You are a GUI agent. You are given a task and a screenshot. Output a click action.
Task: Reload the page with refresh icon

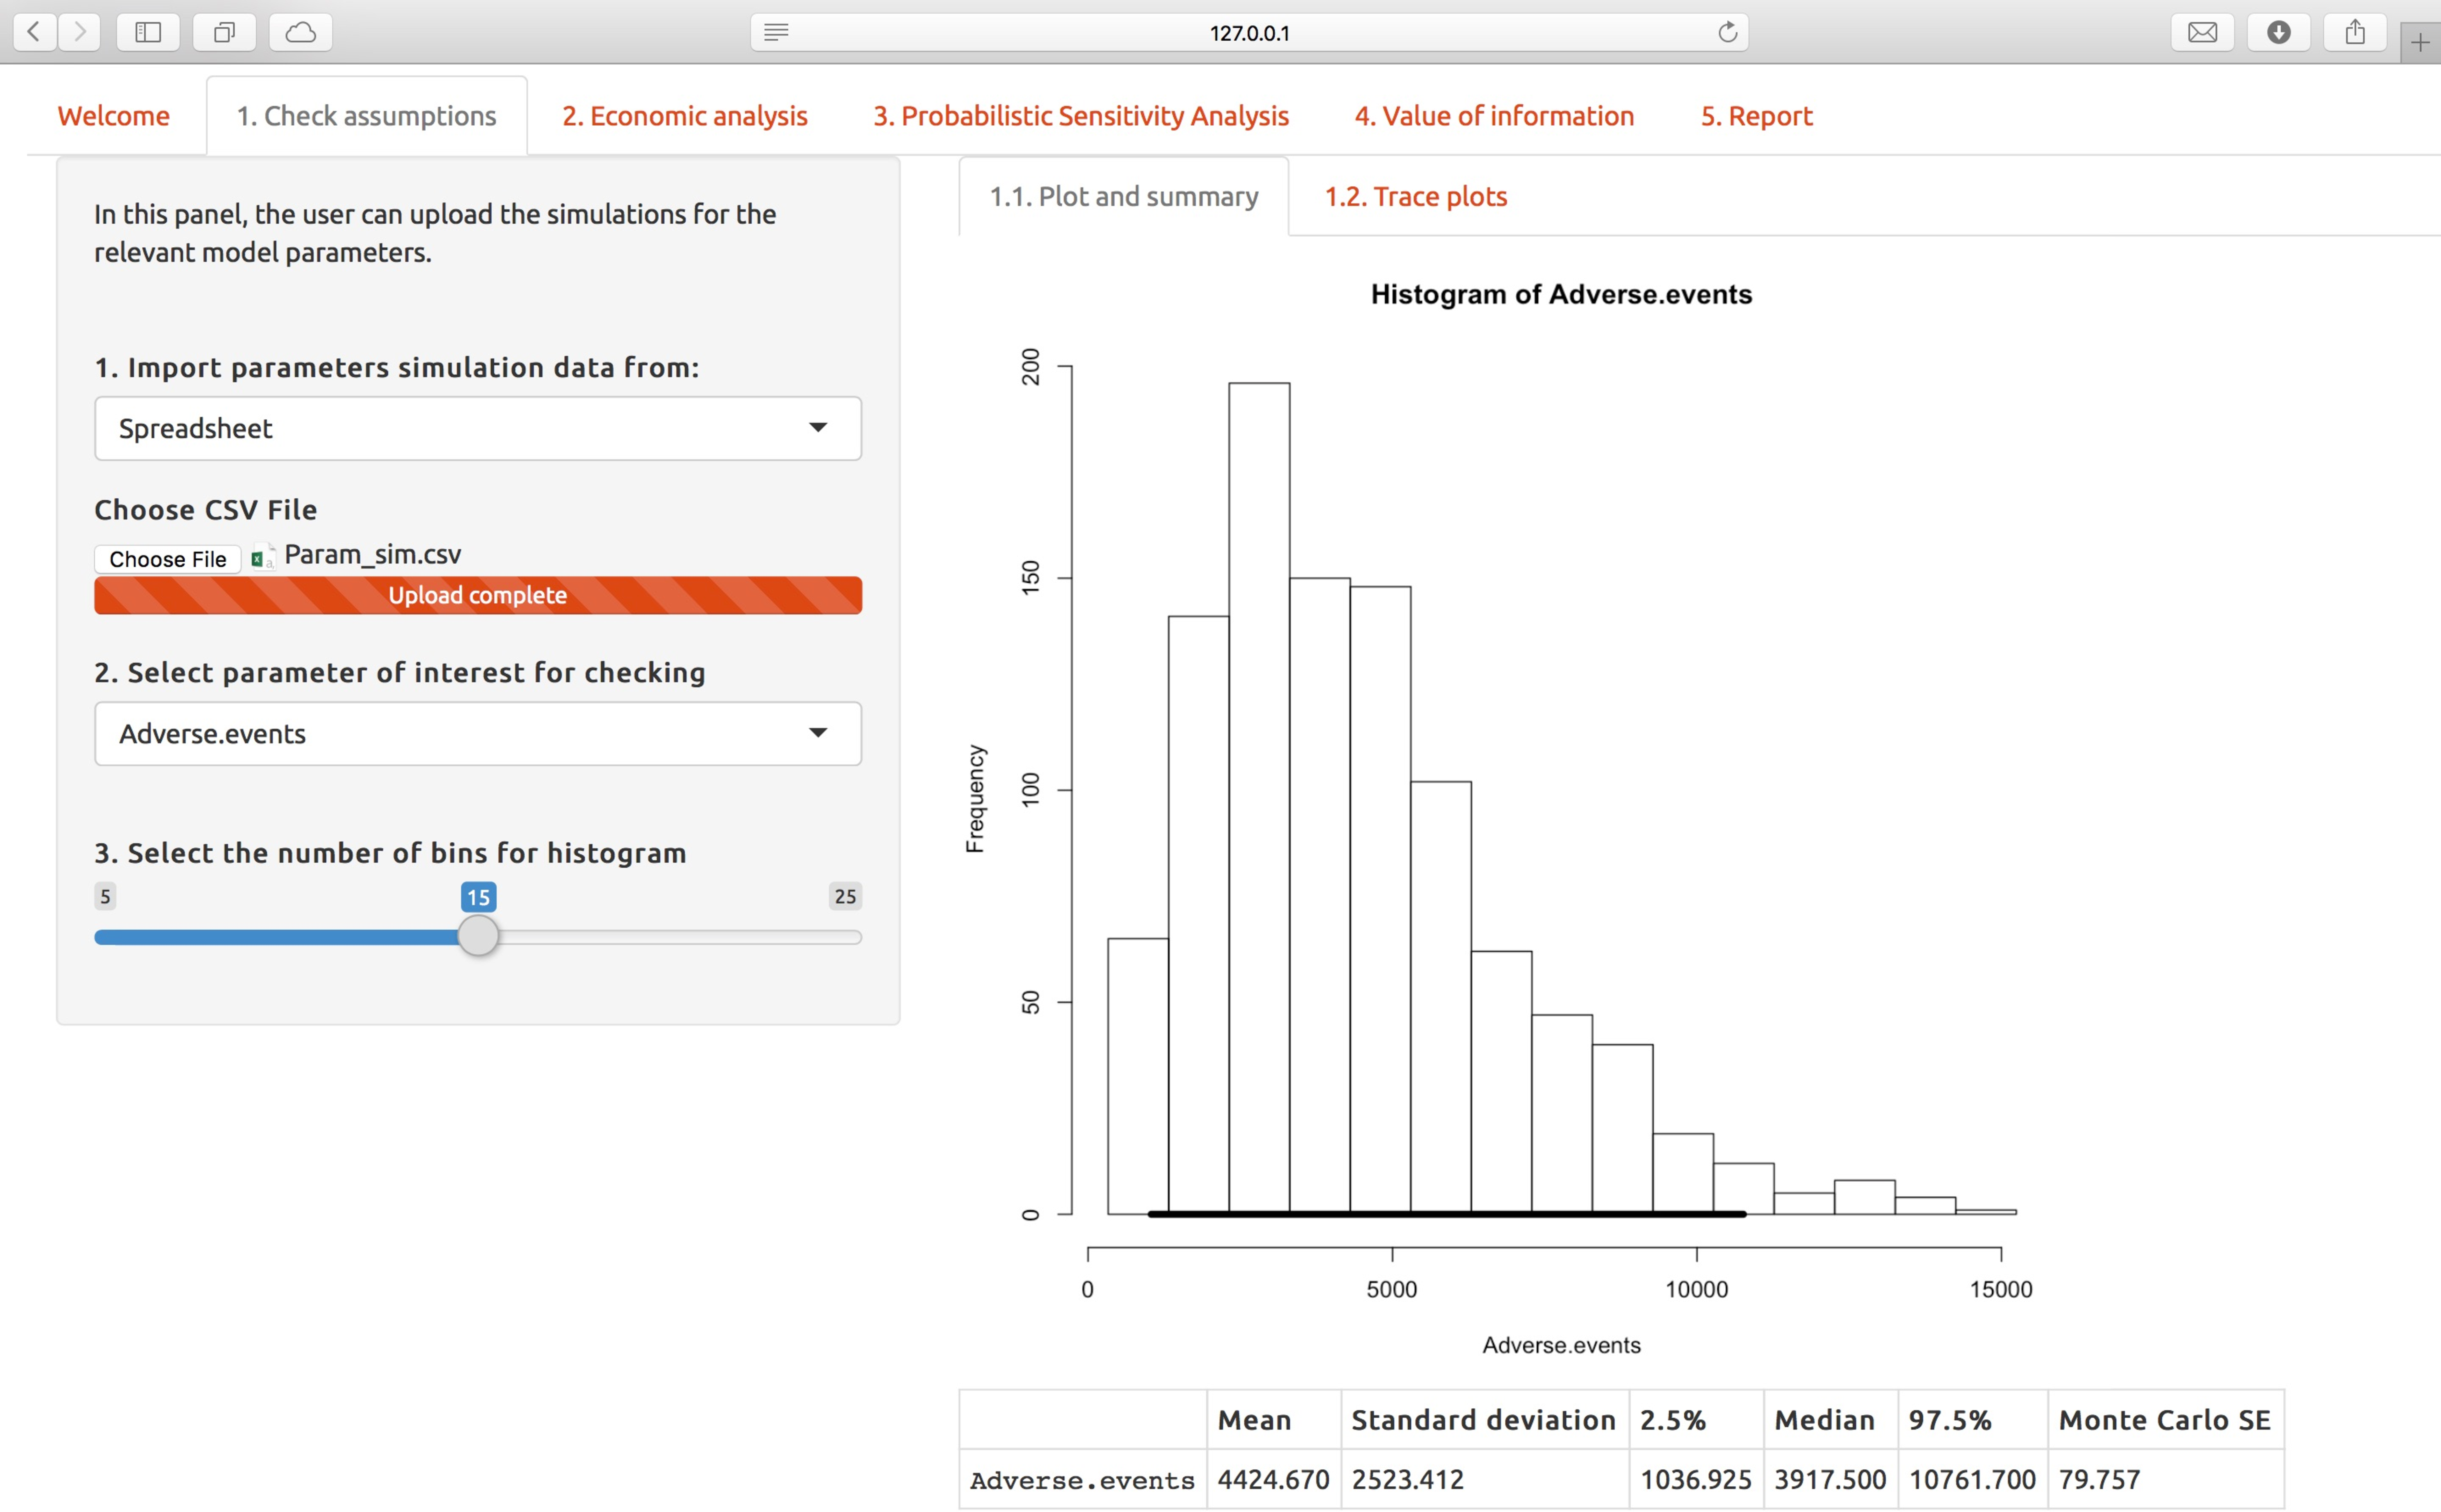click(x=1727, y=32)
